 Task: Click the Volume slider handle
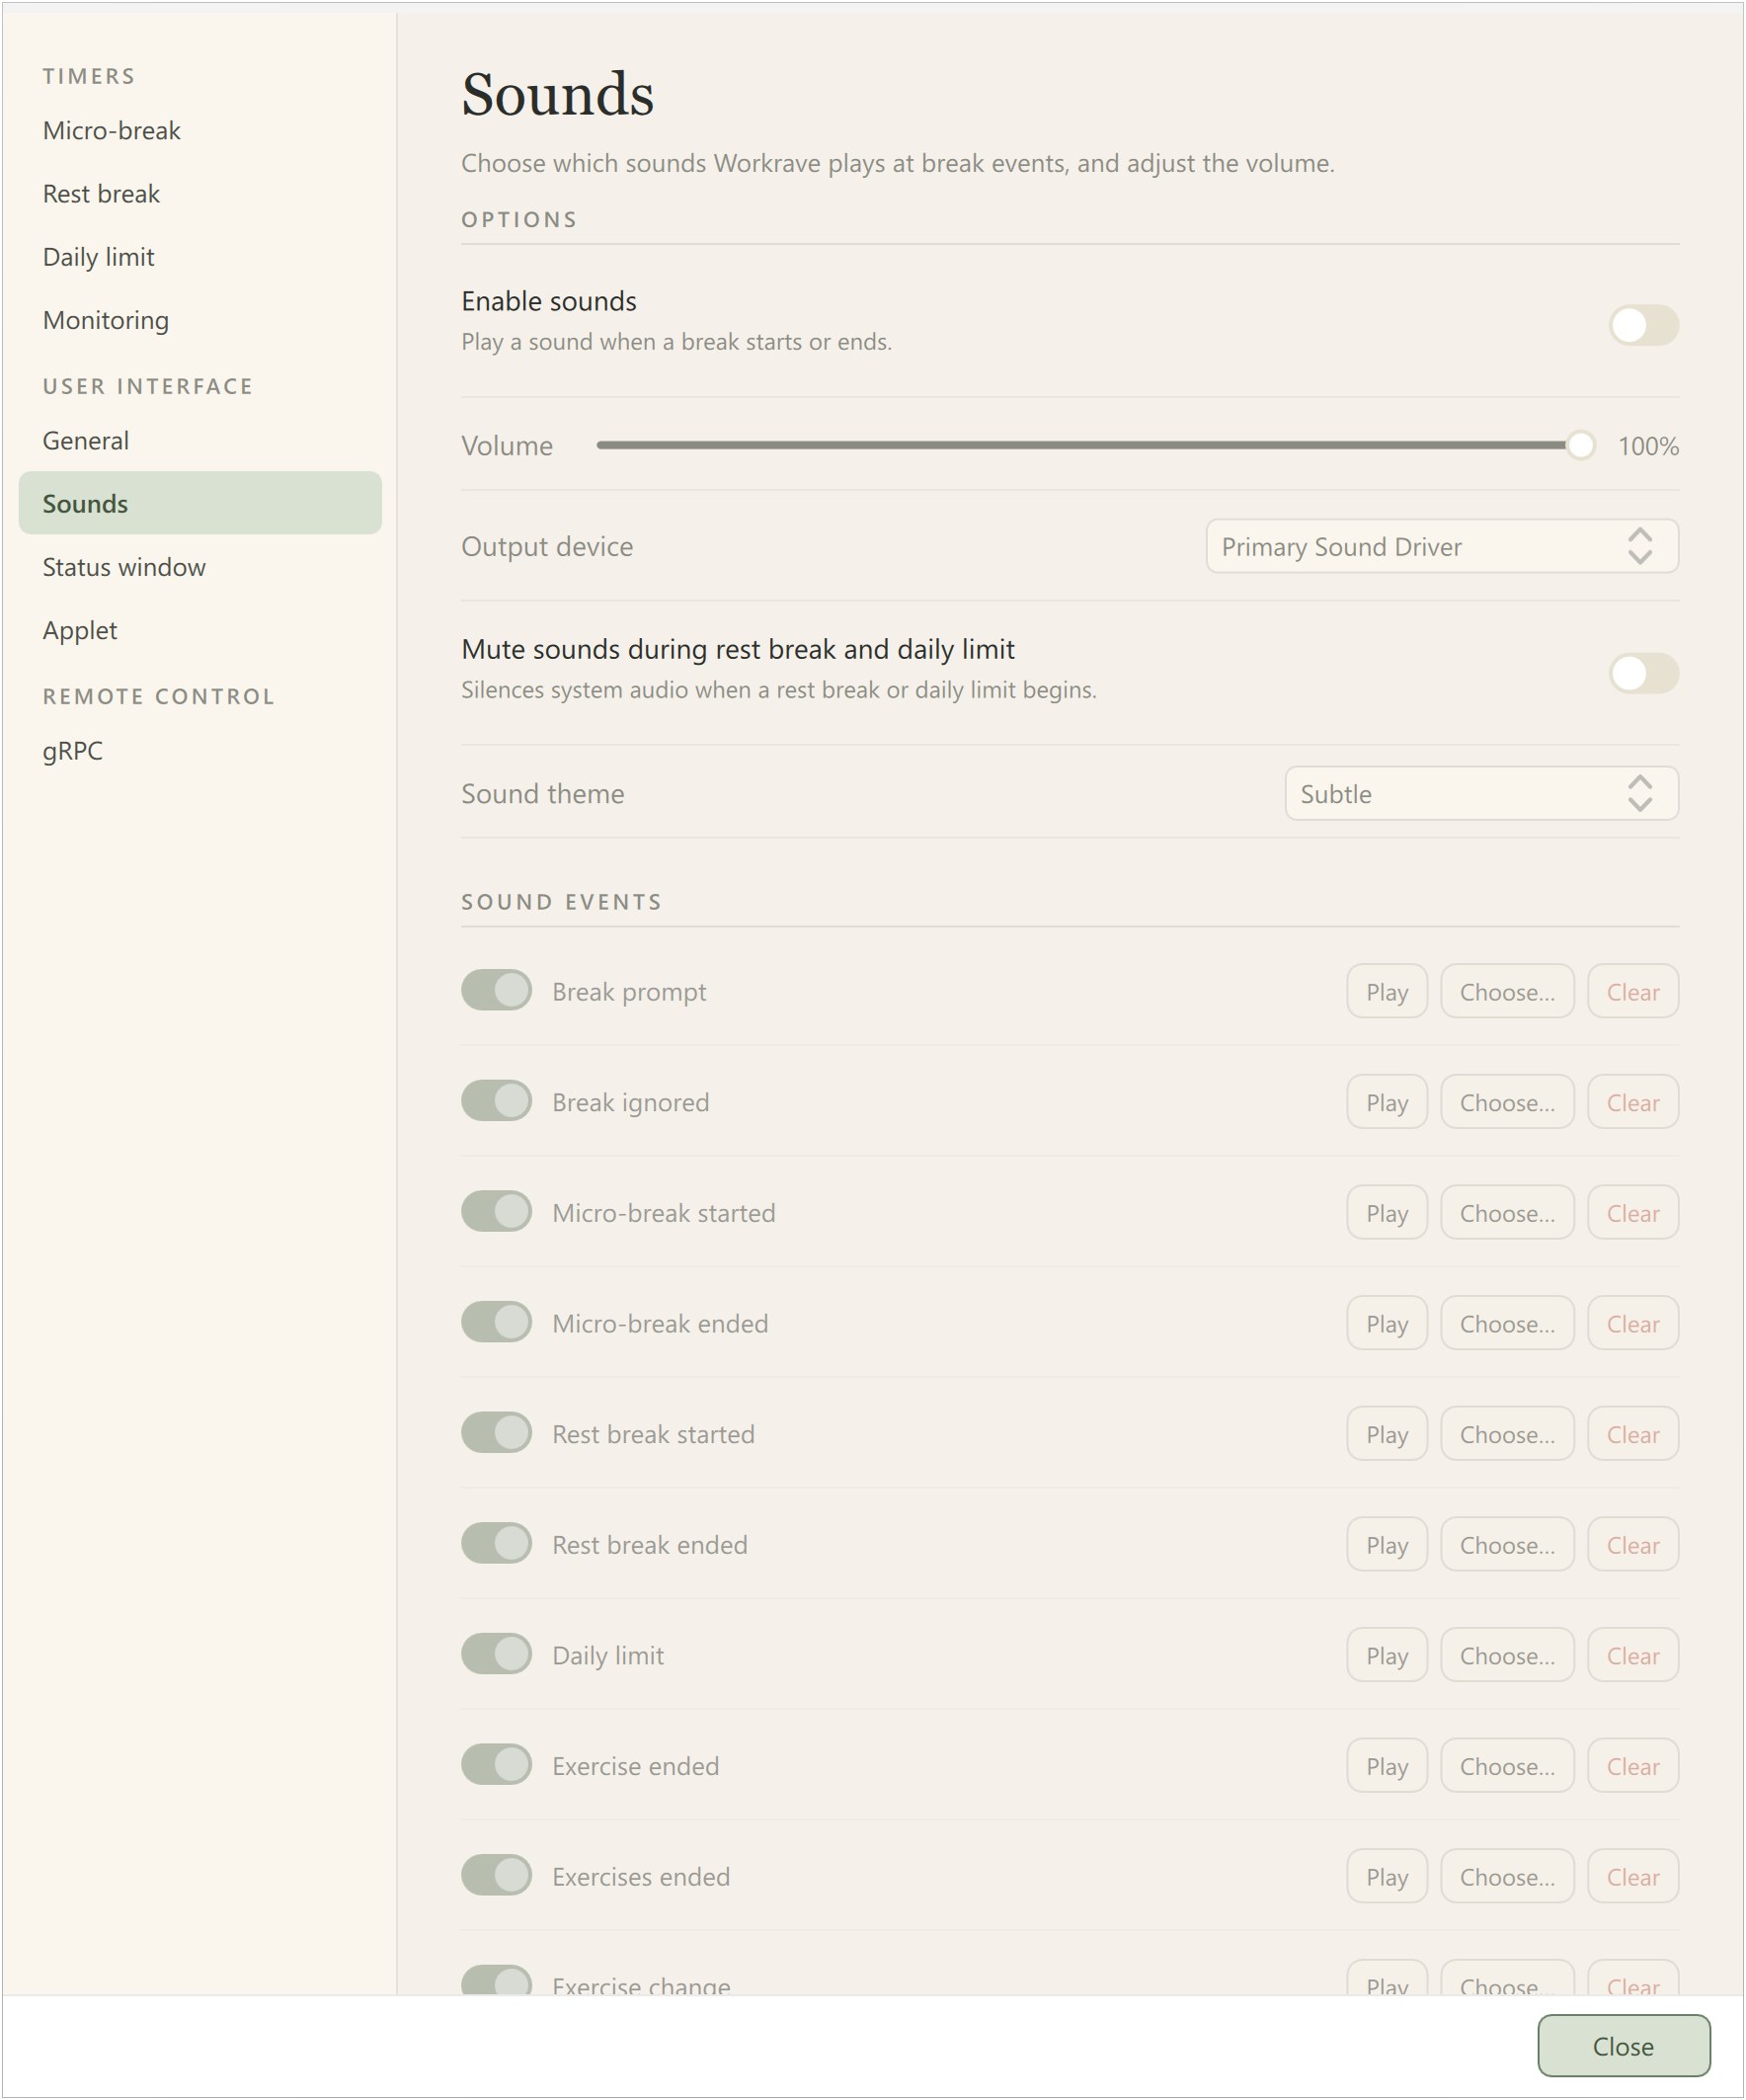[1580, 445]
